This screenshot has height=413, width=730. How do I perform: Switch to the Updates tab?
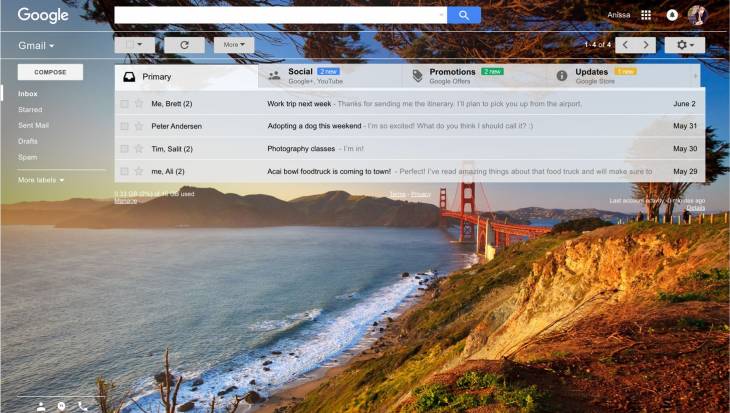(x=619, y=76)
